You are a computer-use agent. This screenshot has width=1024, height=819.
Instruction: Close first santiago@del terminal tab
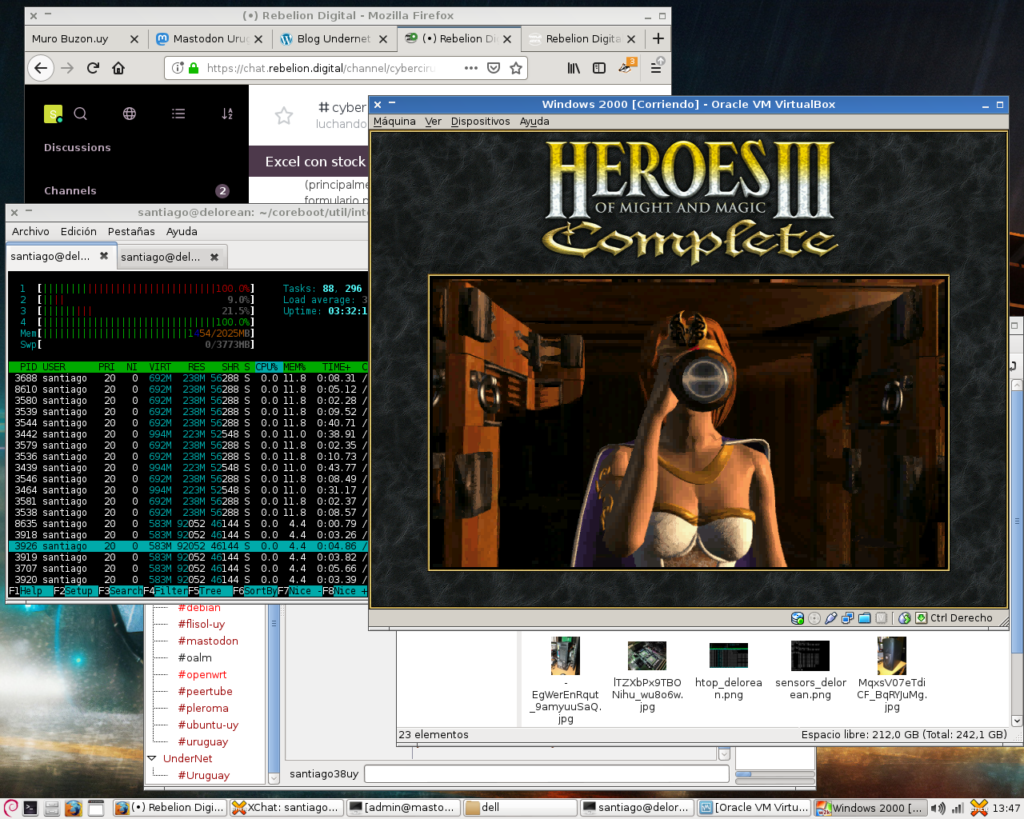[104, 256]
